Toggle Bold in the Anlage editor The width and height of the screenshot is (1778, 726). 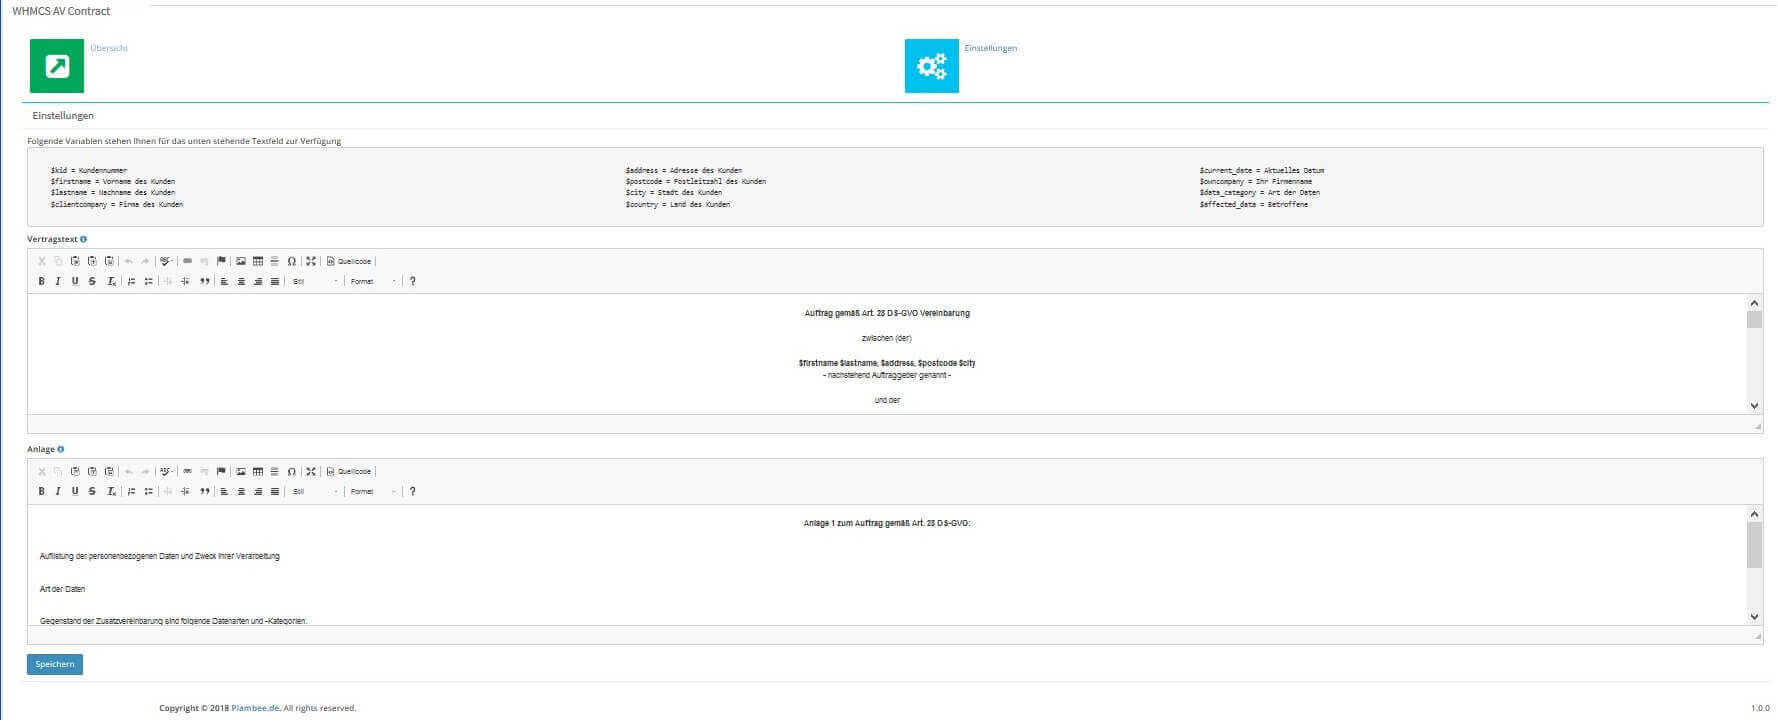click(x=41, y=492)
